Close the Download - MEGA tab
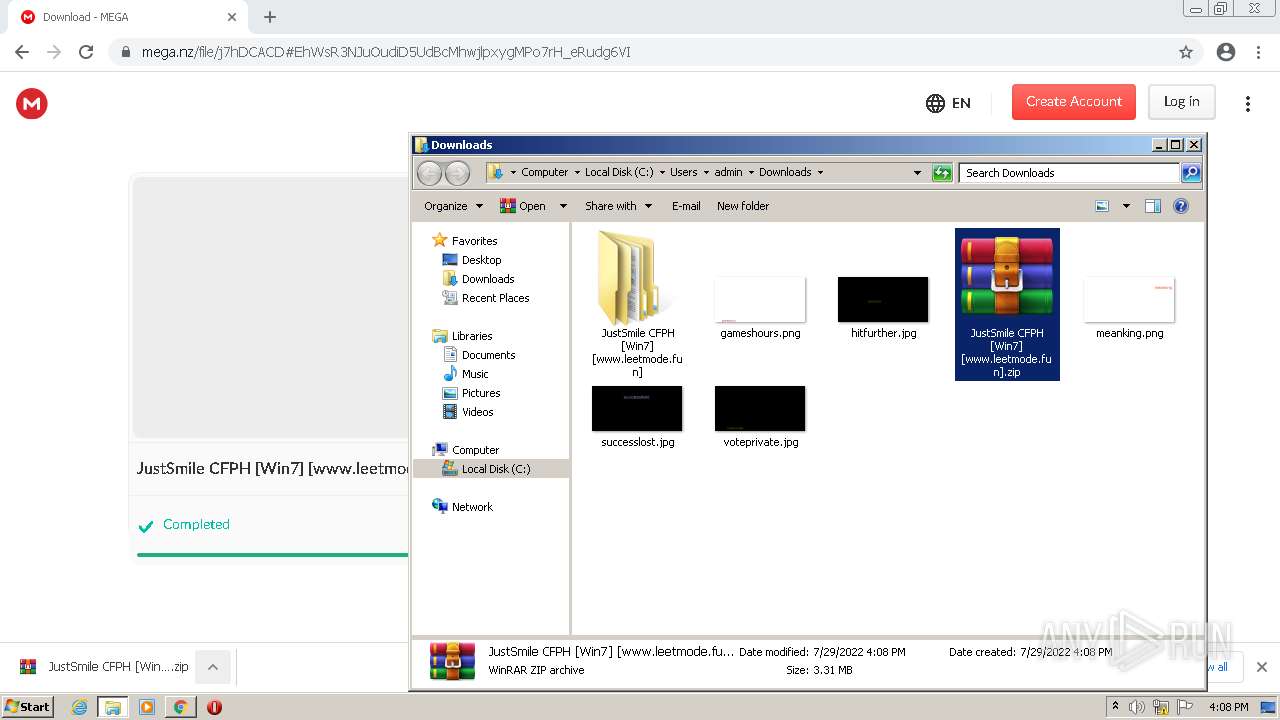Image resolution: width=1280 pixels, height=720 pixels. (x=232, y=17)
